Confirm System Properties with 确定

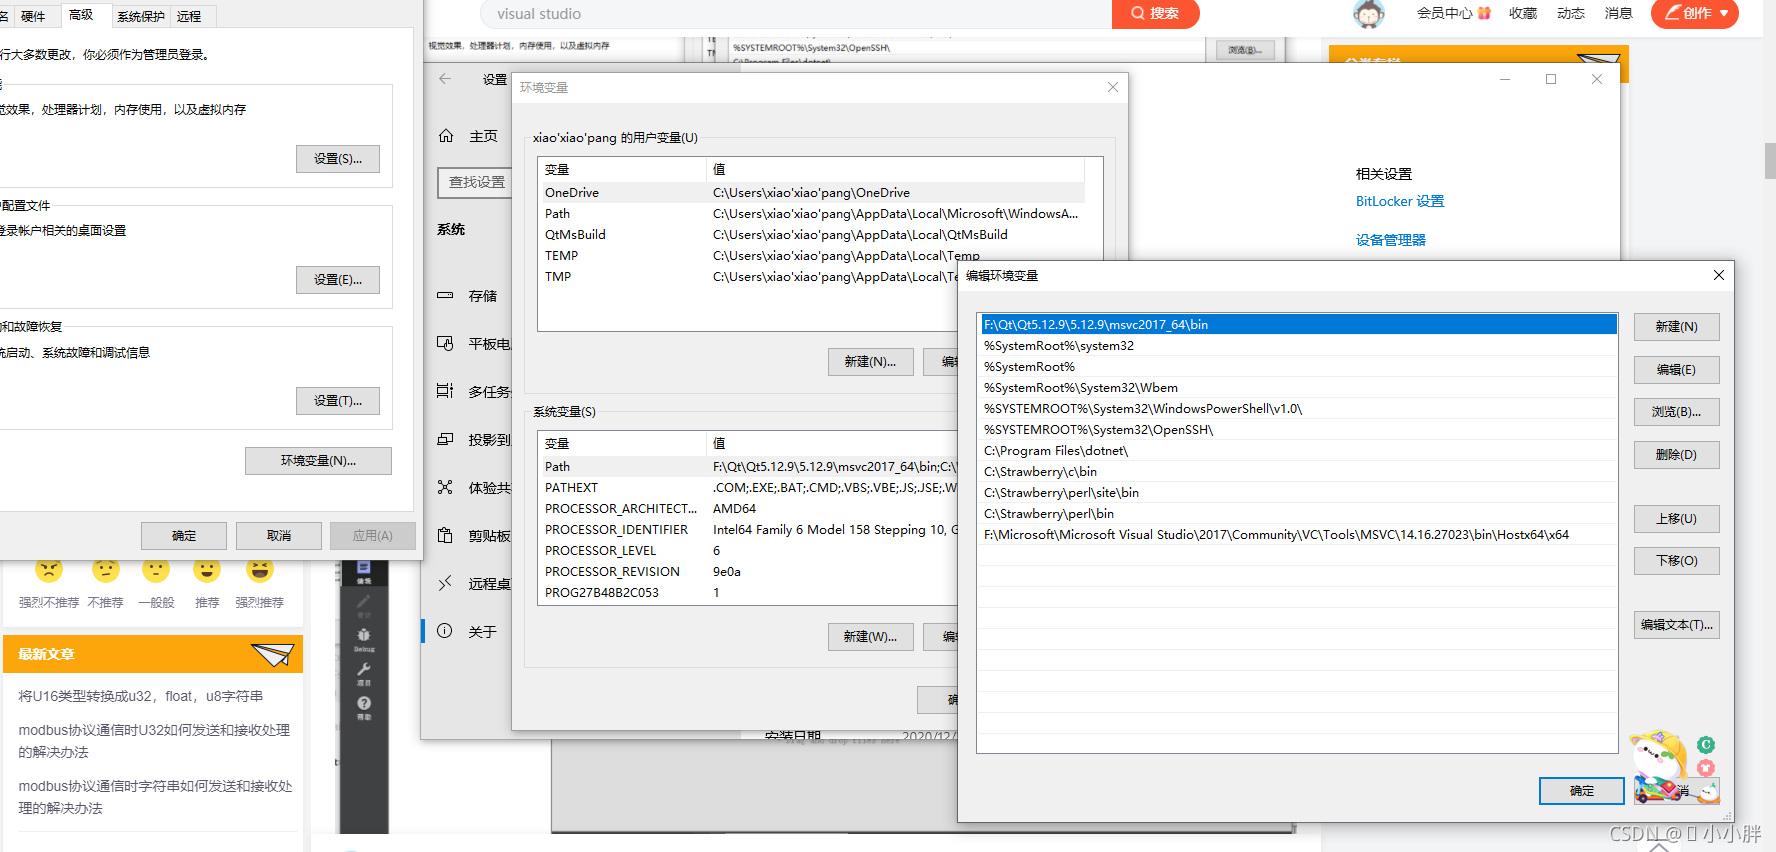point(184,536)
